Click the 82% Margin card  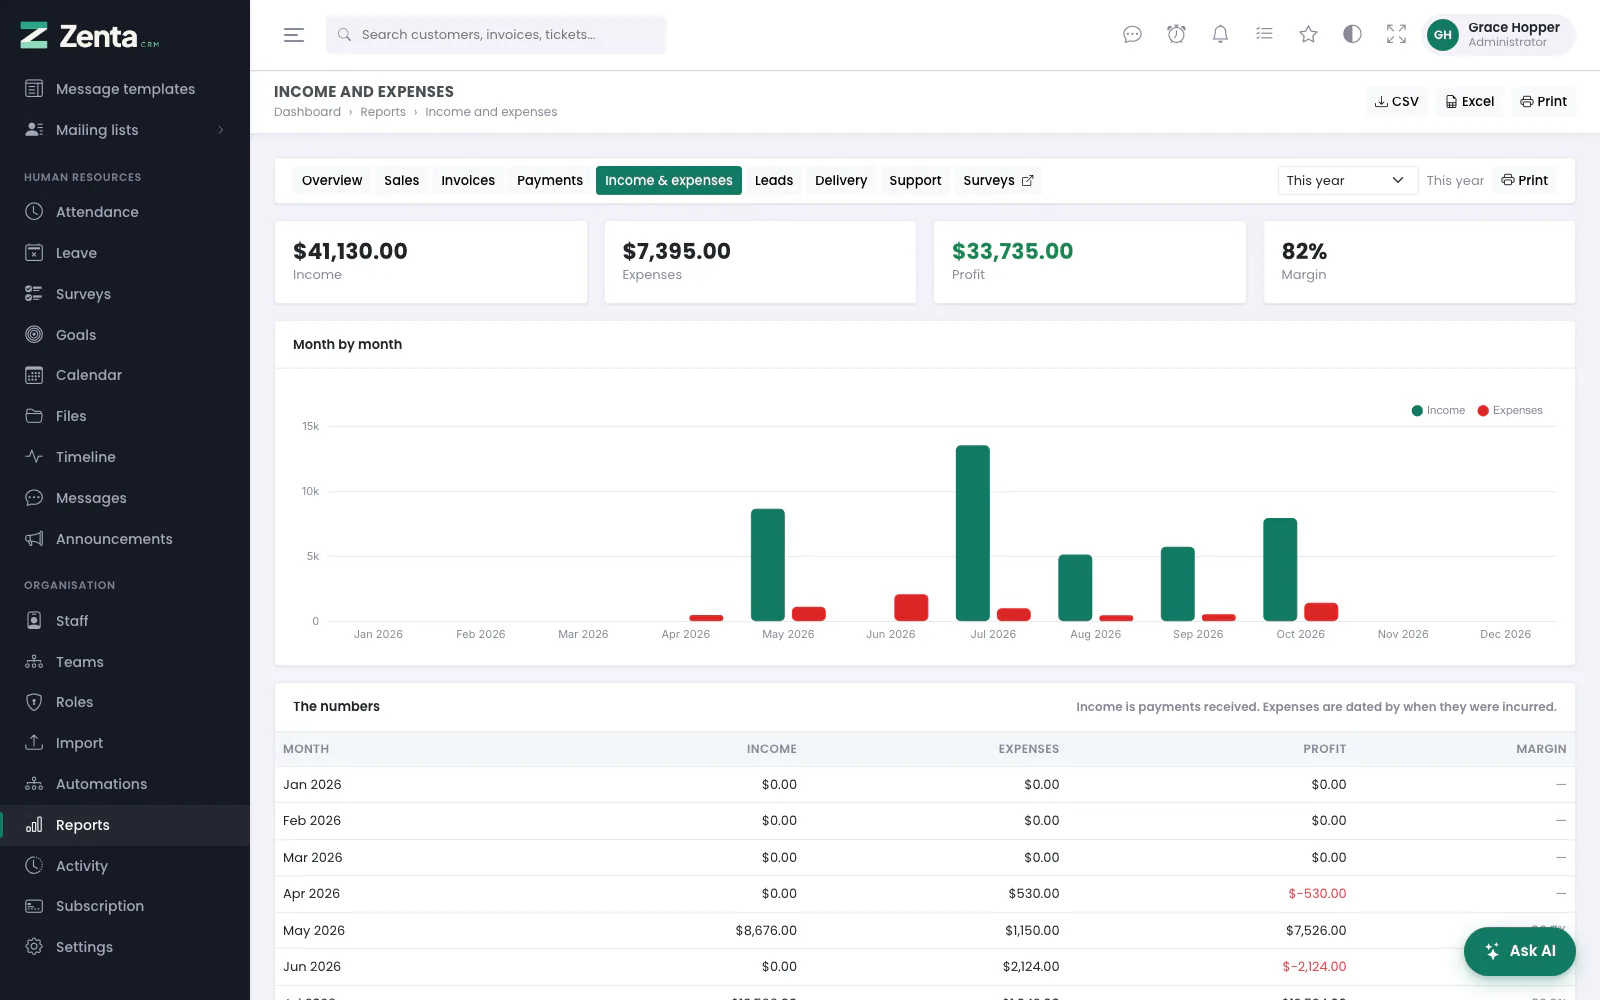[x=1419, y=262]
